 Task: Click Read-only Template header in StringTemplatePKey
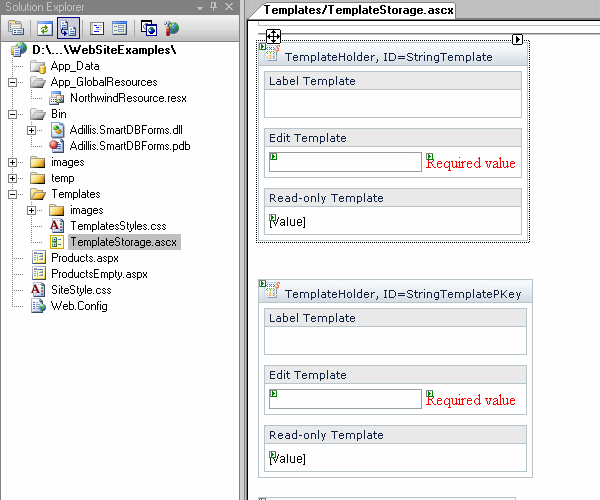[395, 435]
